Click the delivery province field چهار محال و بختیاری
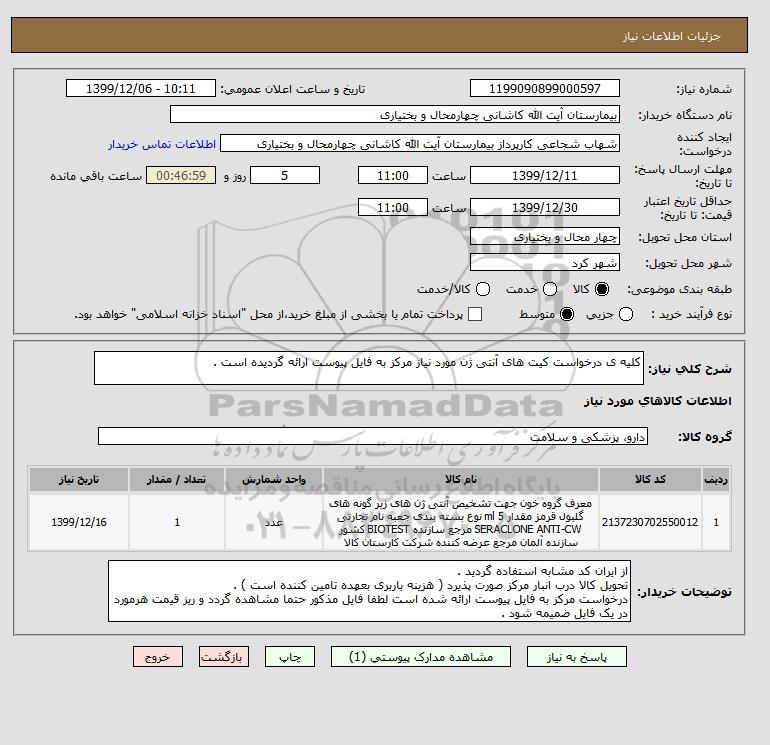This screenshot has width=770, height=745. 545,237
